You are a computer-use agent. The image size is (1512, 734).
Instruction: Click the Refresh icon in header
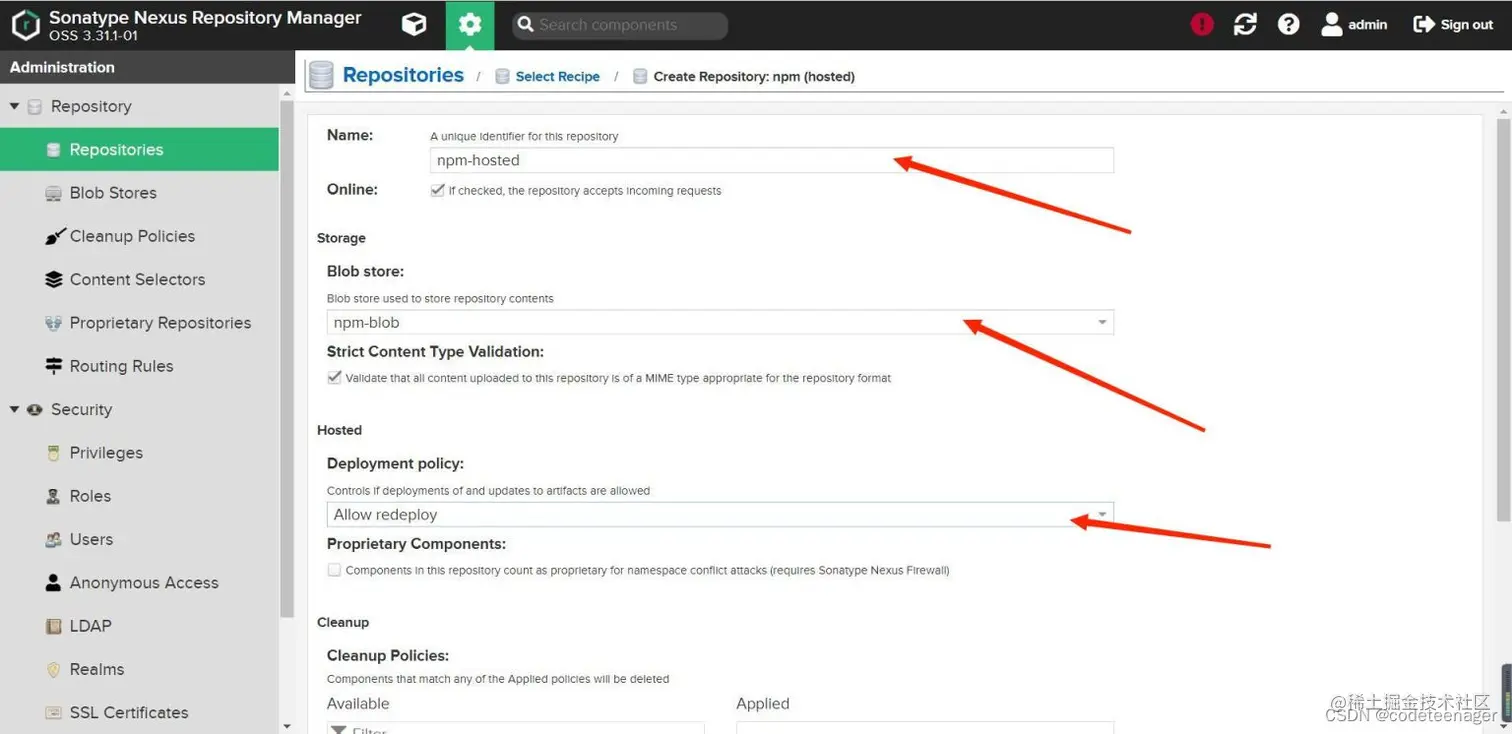click(1245, 25)
